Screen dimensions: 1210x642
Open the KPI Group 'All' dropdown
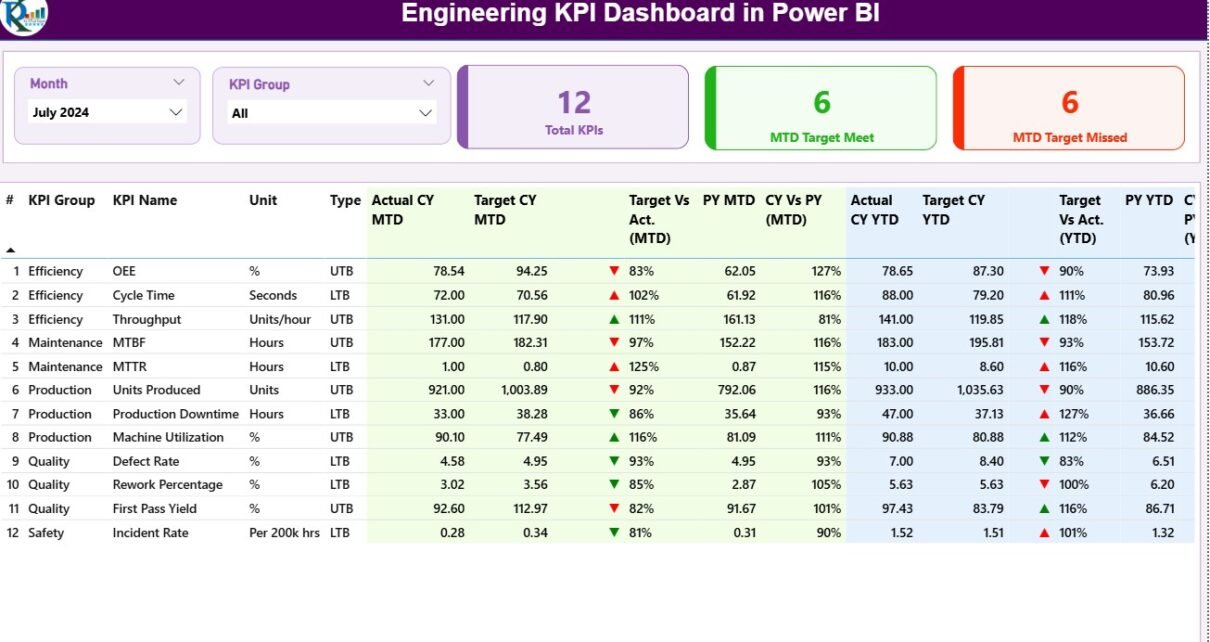(332, 113)
